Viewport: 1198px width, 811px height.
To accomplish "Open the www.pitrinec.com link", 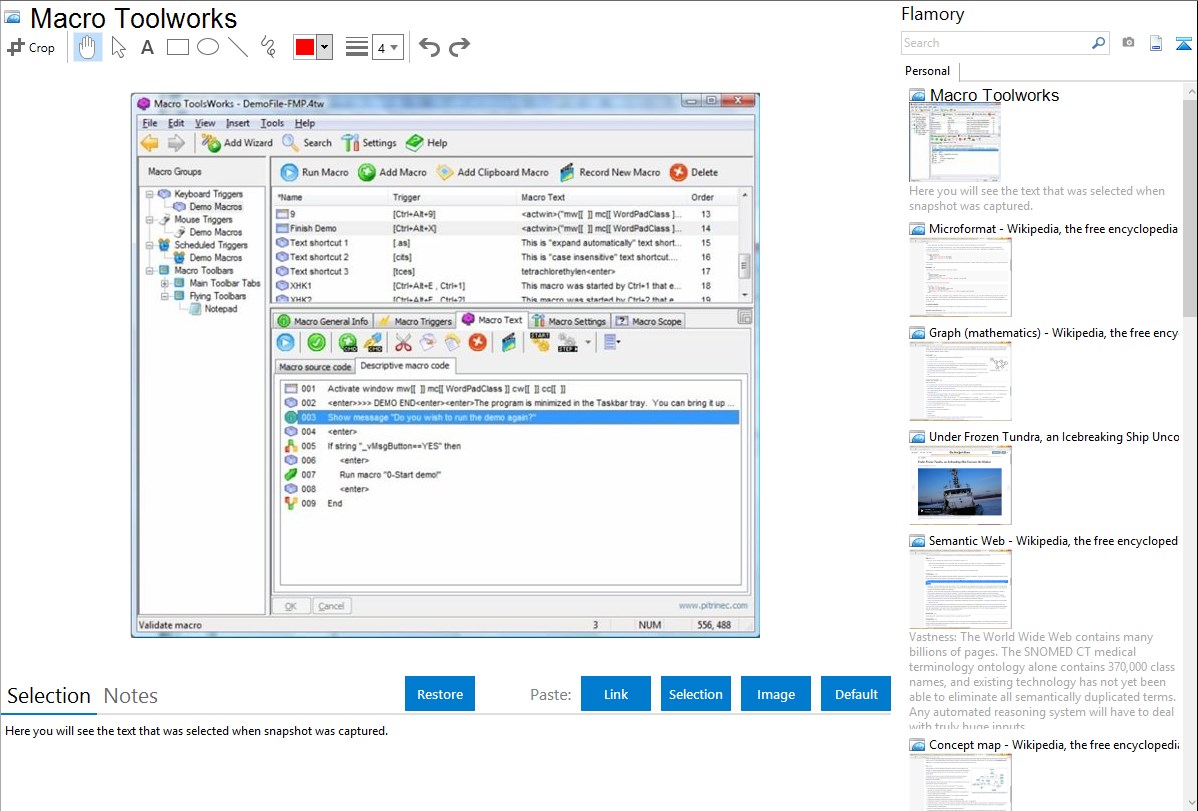I will pyautogui.click(x=713, y=605).
